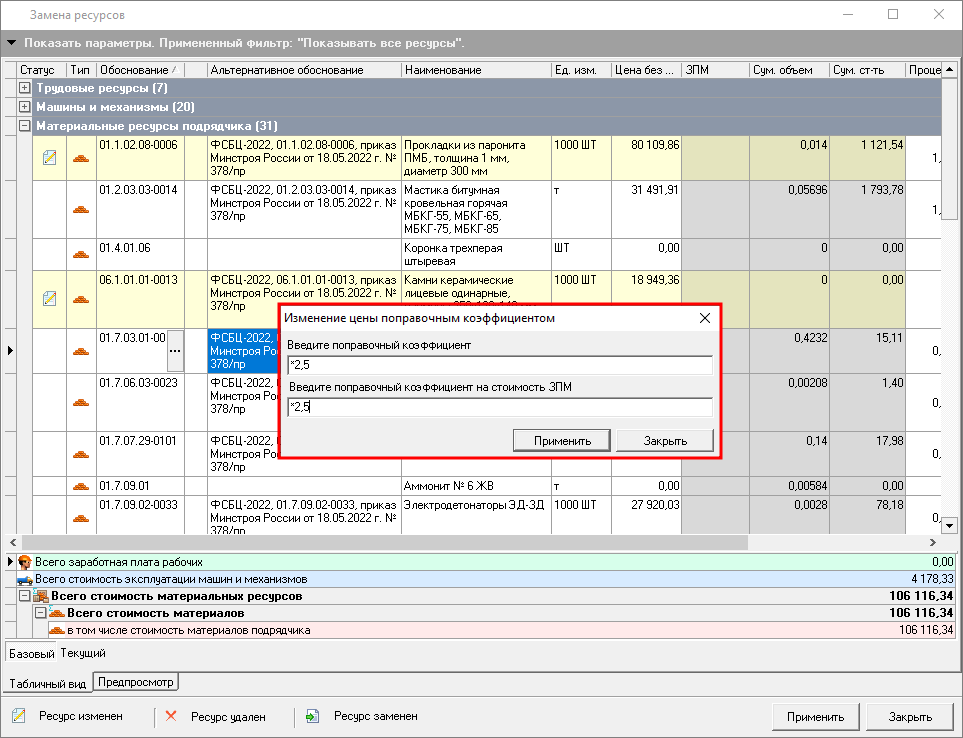
Task: Click the 'Ресурс изменен' legend icon
Action: coord(19,716)
